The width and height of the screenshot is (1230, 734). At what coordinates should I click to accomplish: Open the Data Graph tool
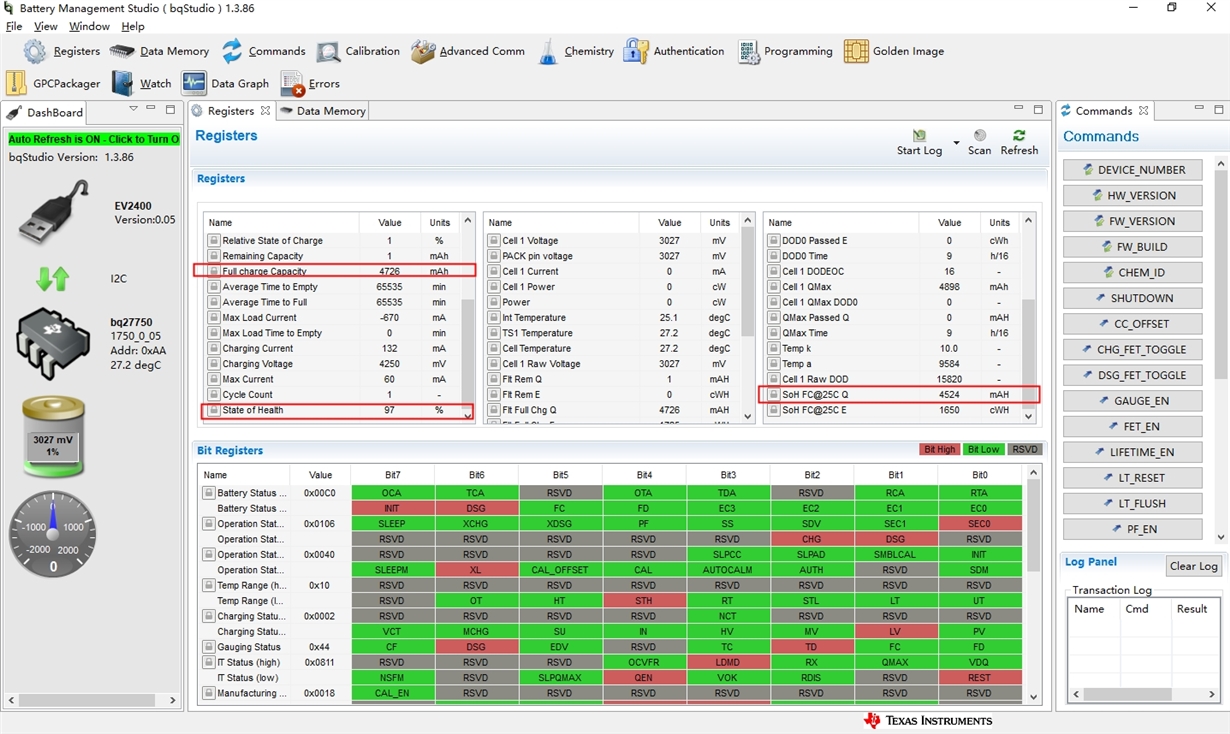225,83
